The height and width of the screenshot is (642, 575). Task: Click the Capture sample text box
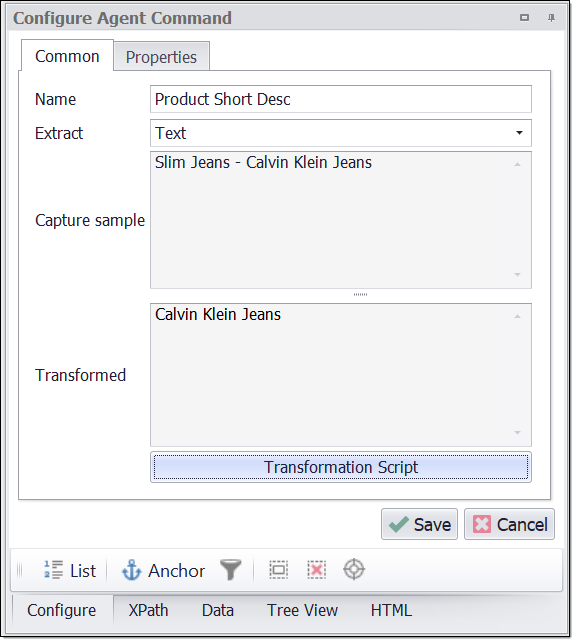pos(341,220)
